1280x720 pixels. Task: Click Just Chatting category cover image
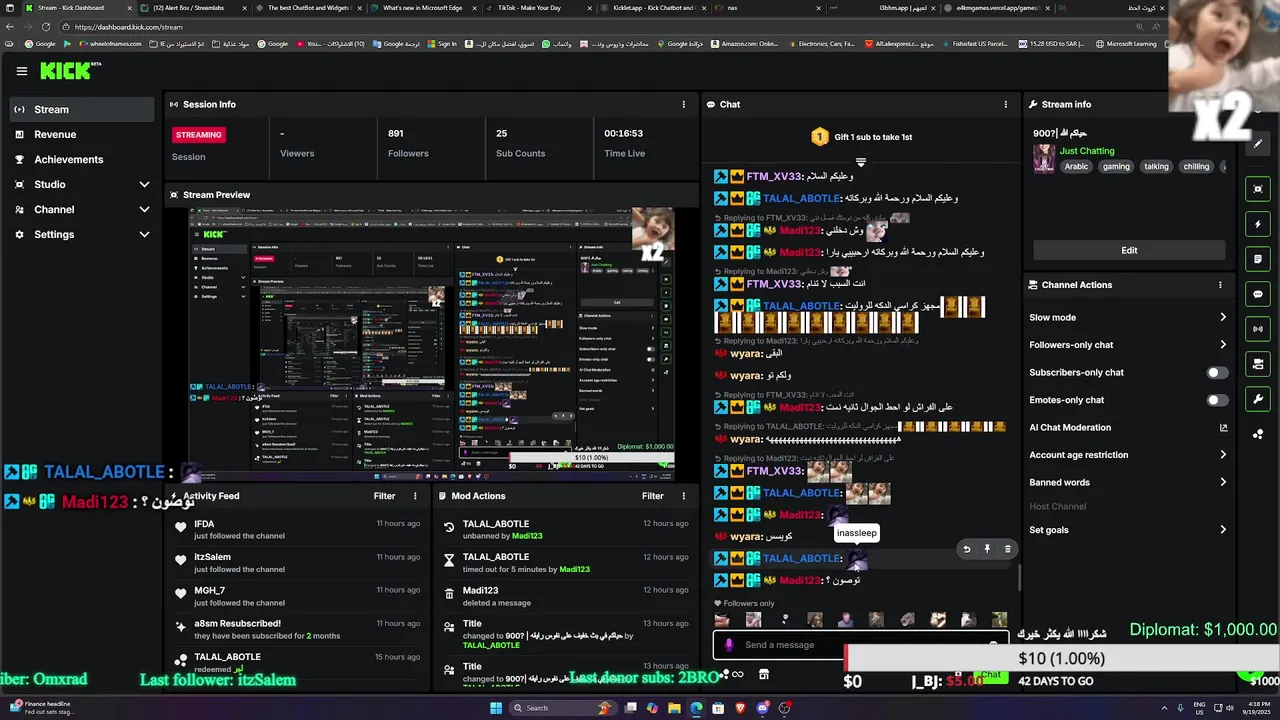1044,159
